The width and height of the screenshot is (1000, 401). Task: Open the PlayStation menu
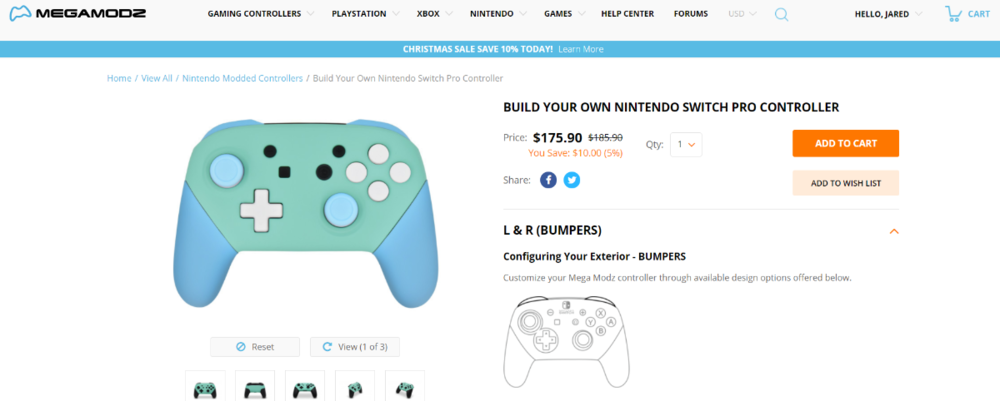pos(366,14)
